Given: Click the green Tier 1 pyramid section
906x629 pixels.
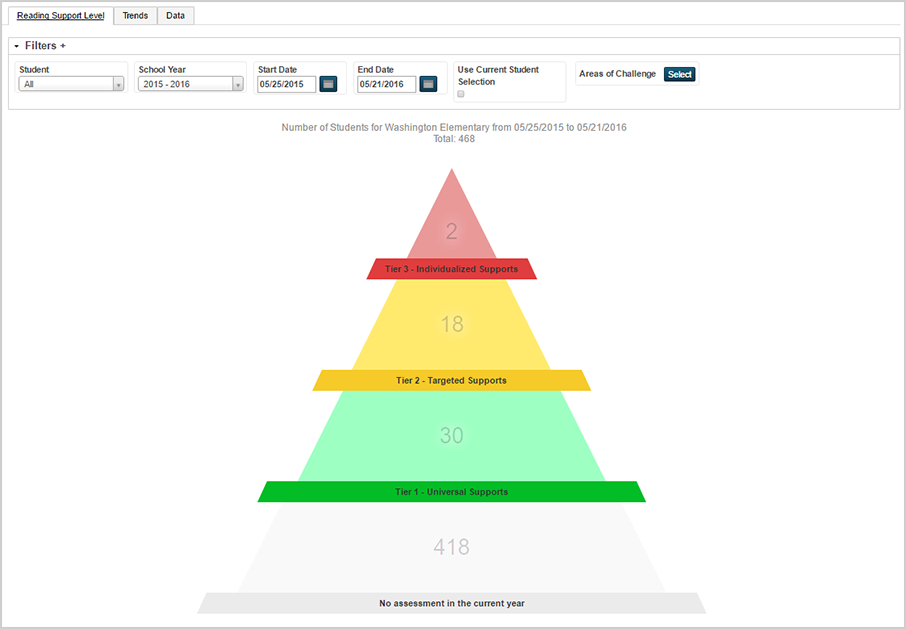Looking at the screenshot, I should coord(452,436).
